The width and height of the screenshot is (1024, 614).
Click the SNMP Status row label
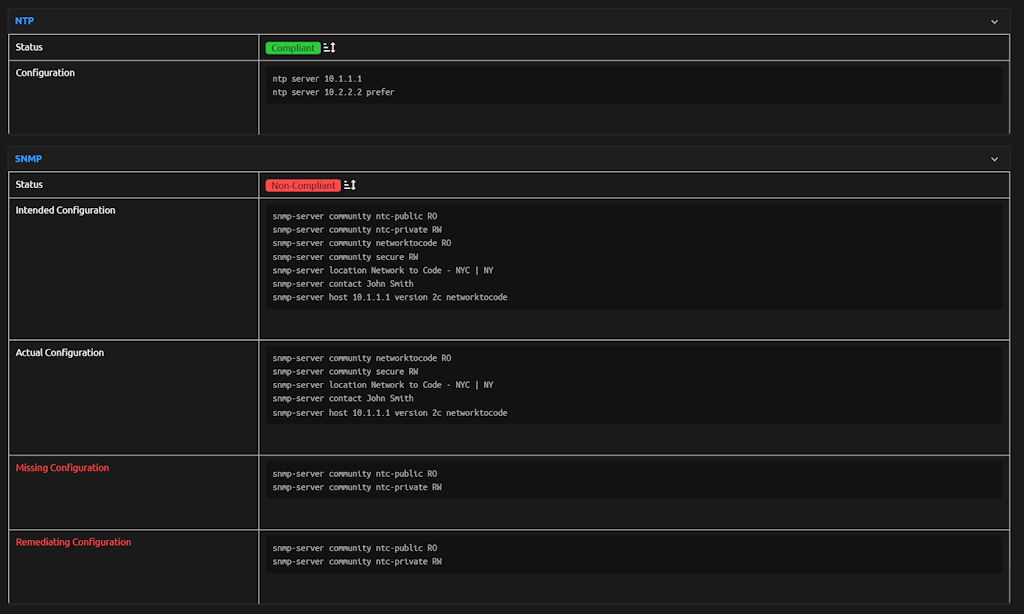[29, 184]
